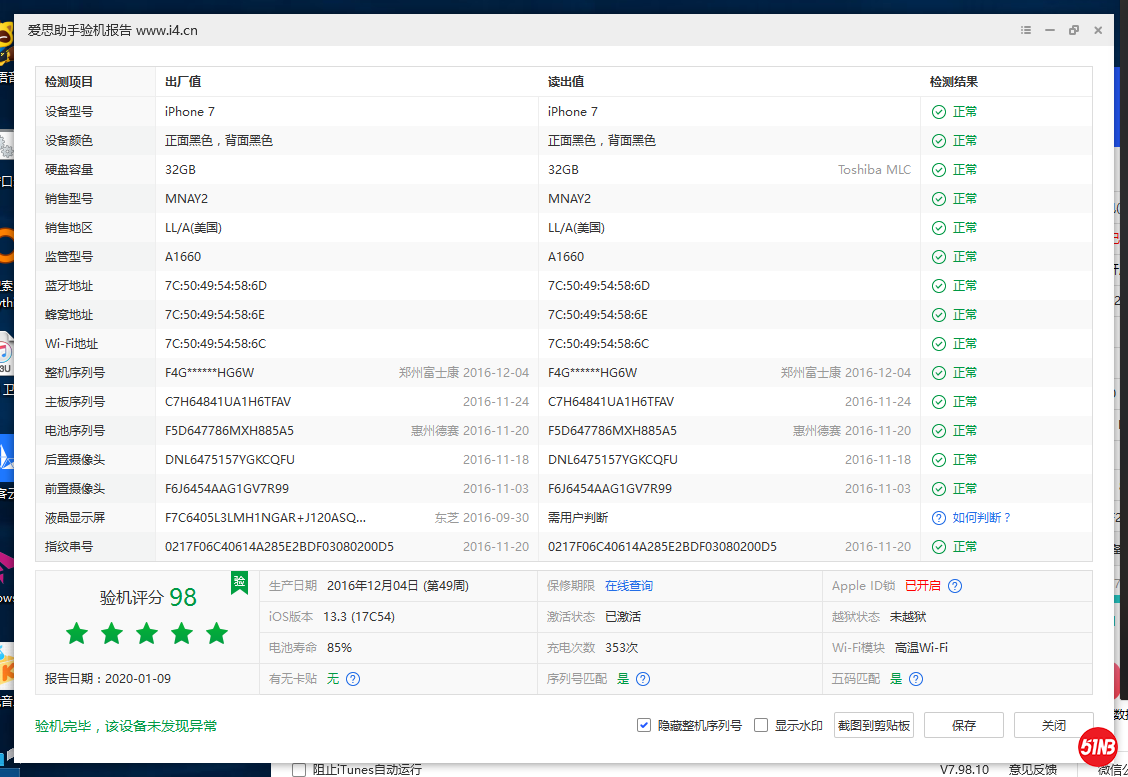The image size is (1128, 777).
Task: Open the report list icon in title bar
Action: click(x=1026, y=30)
